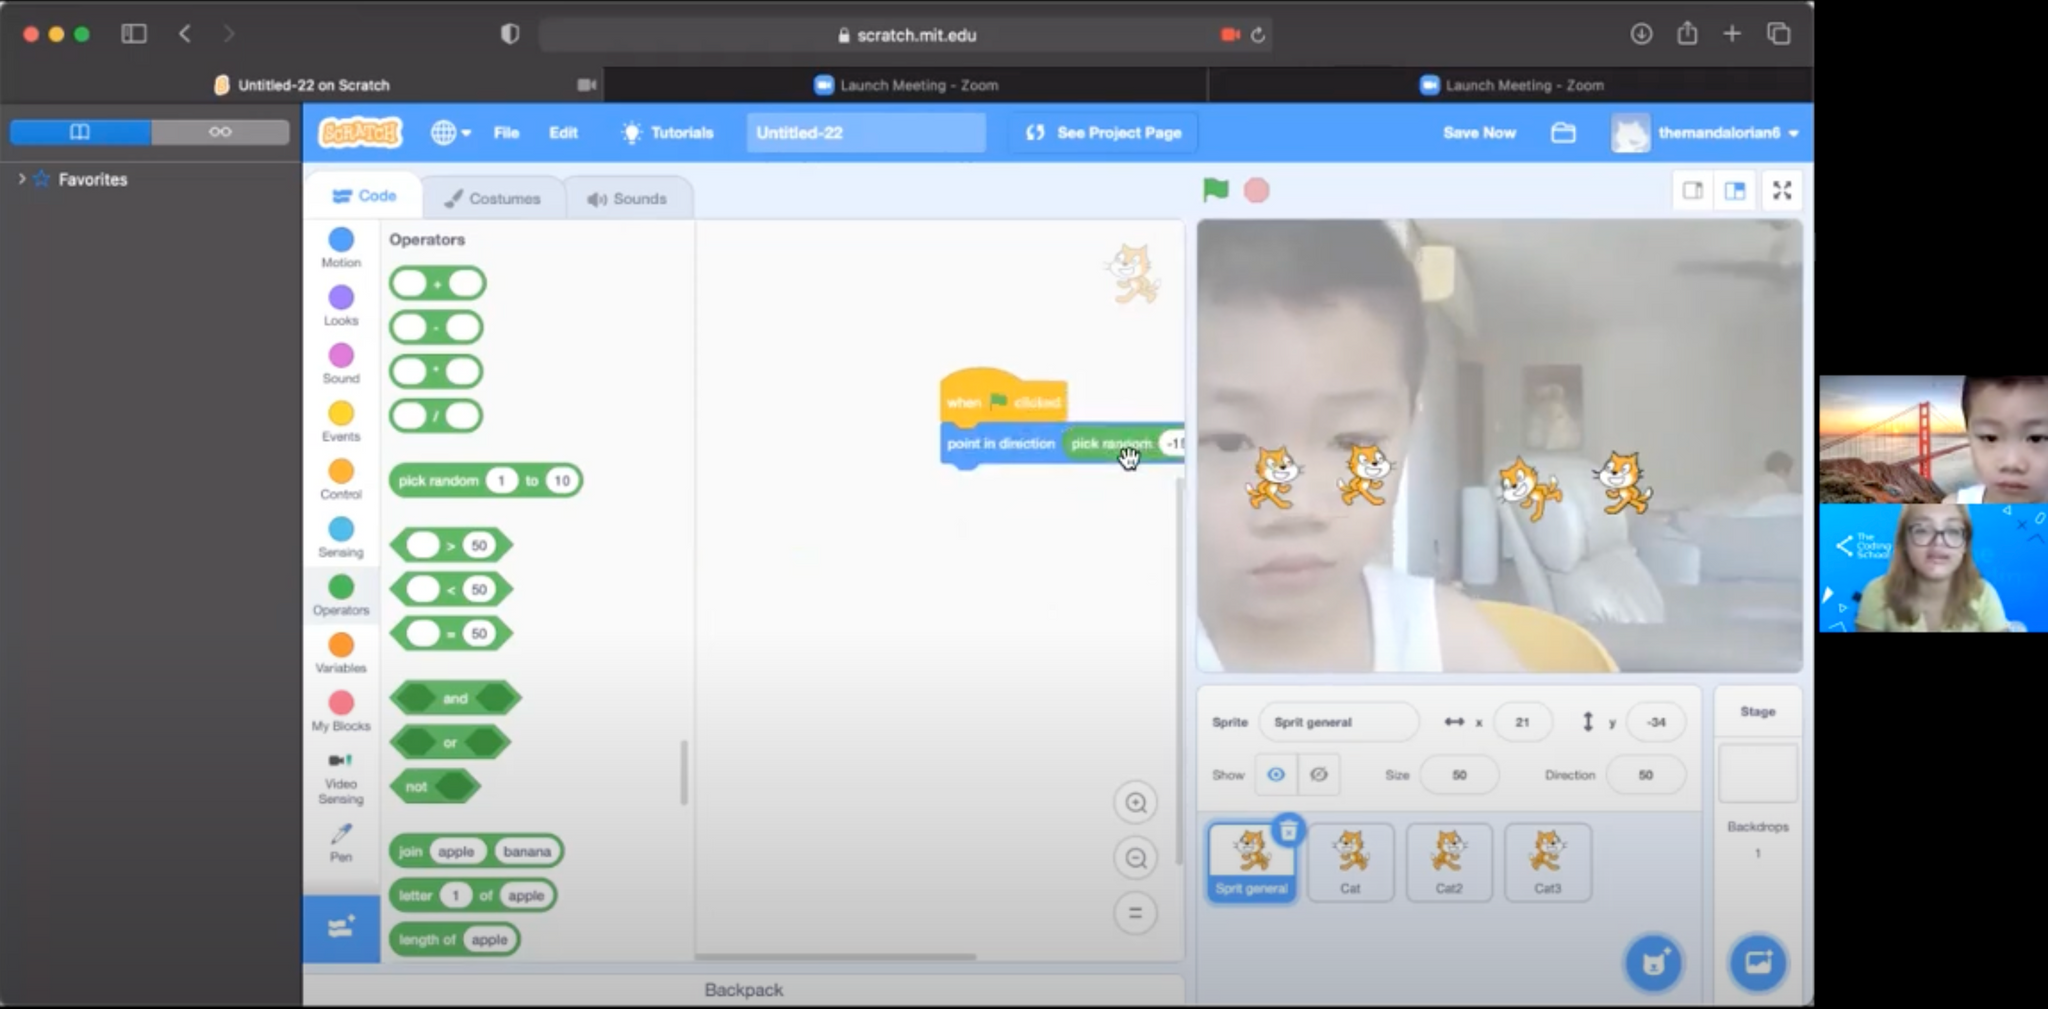
Task: Open the Tutorials page
Action: tap(668, 132)
